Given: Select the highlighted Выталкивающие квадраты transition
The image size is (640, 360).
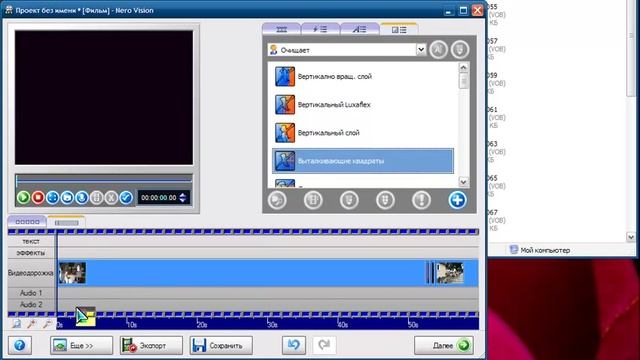Looking at the screenshot, I should click(x=363, y=161).
